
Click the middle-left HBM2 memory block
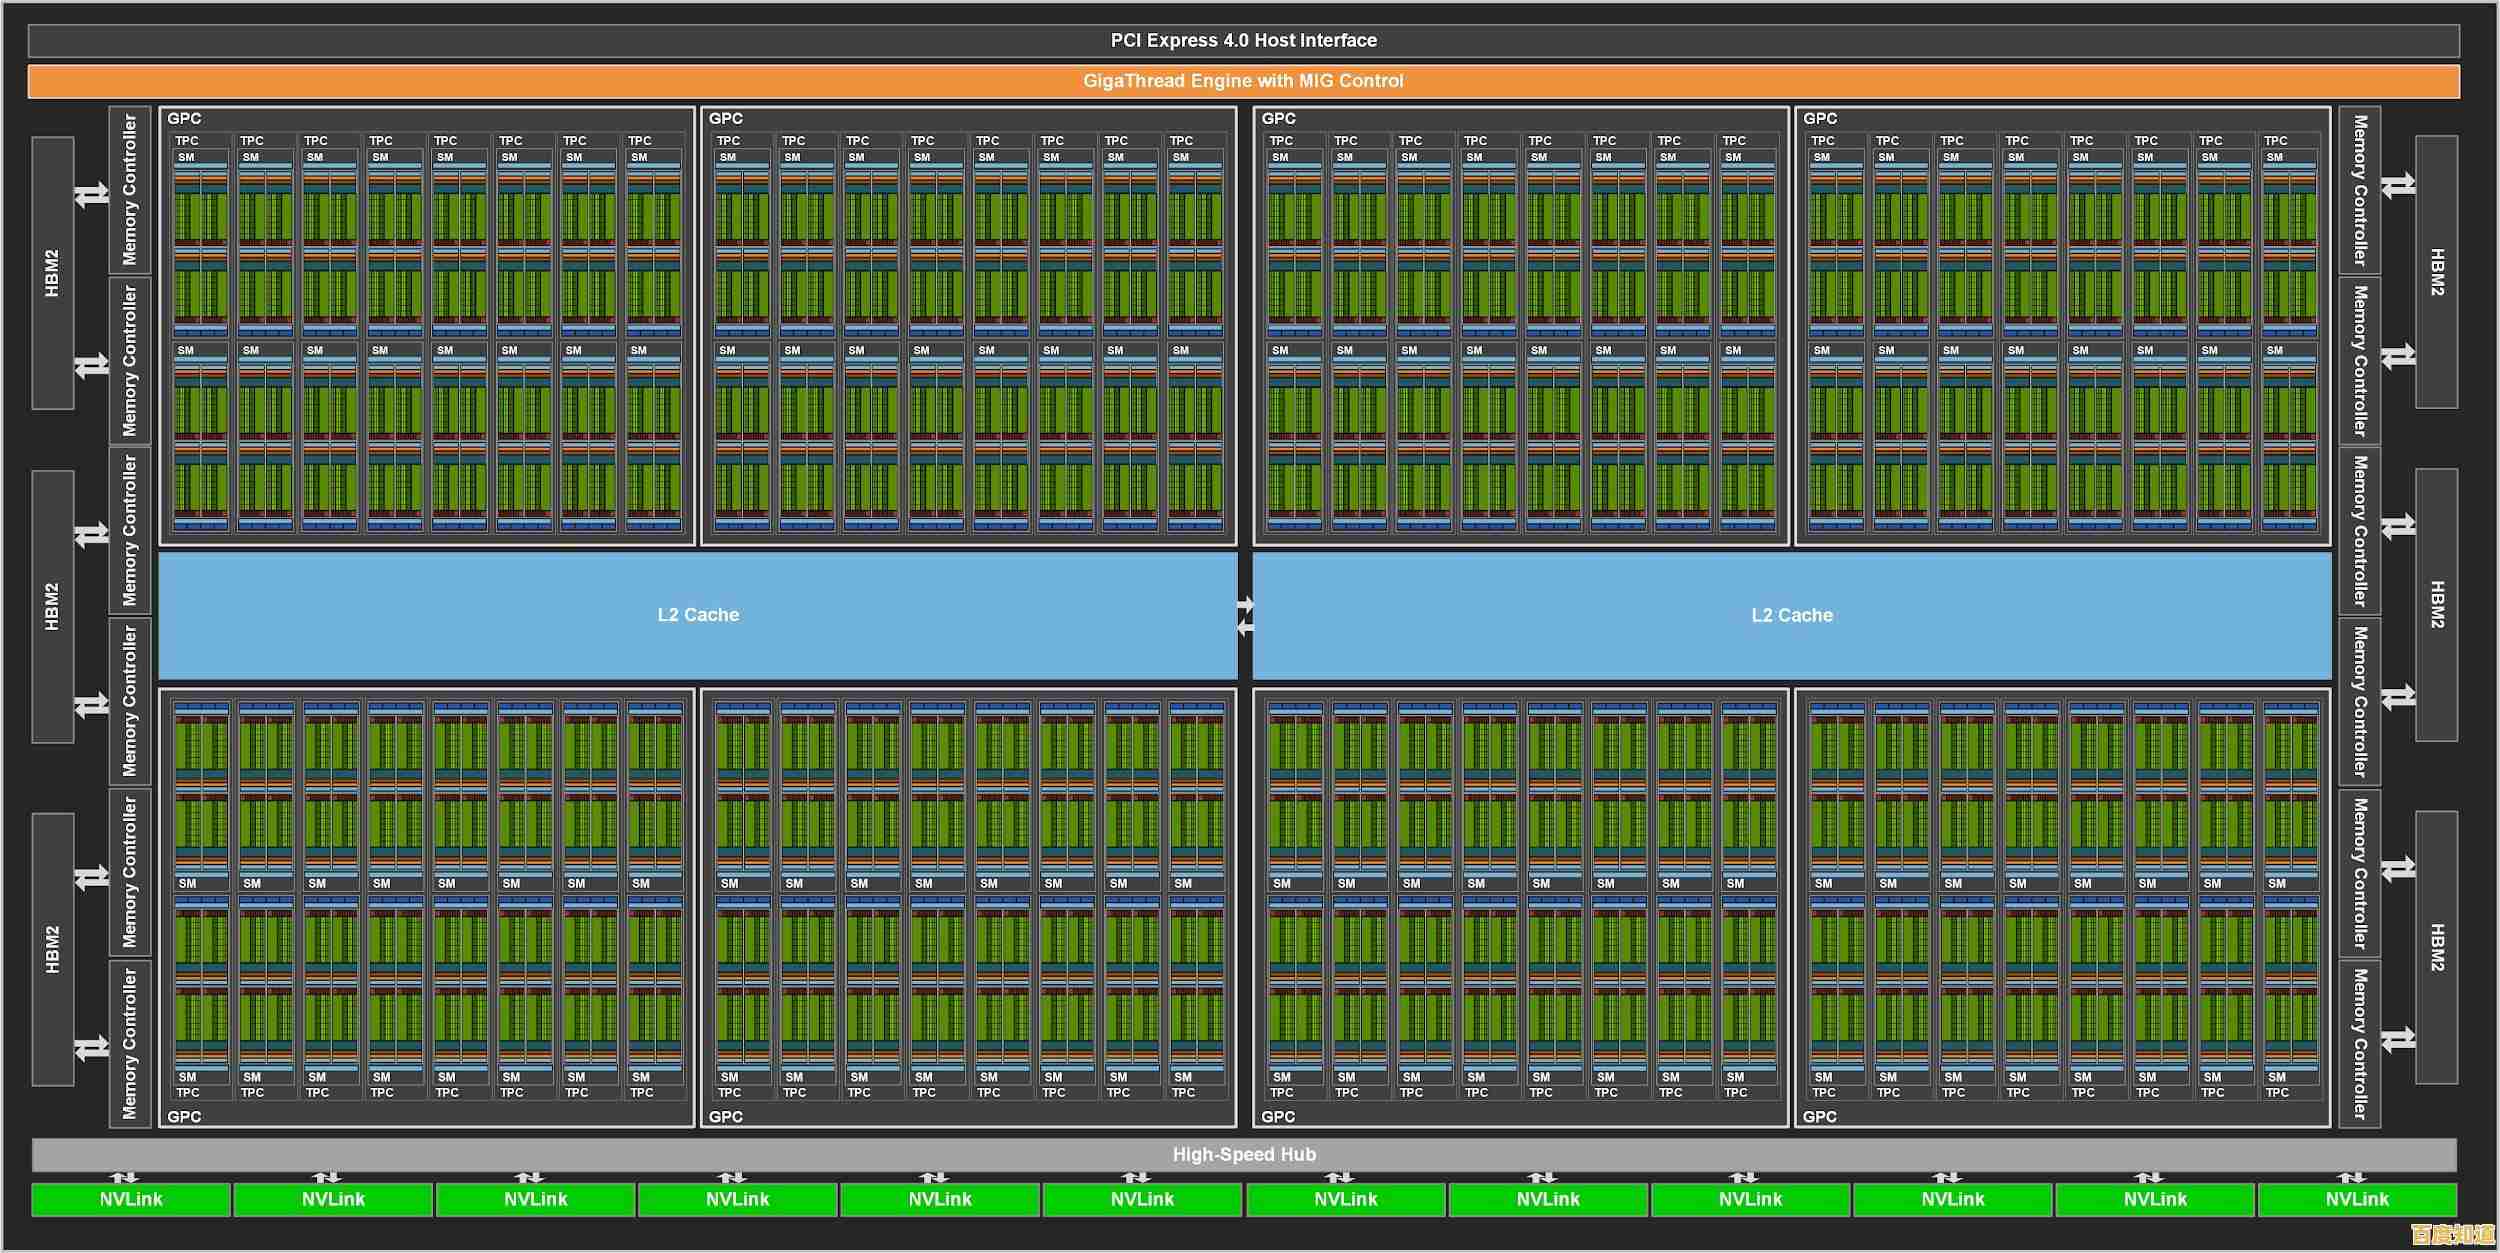[52, 607]
